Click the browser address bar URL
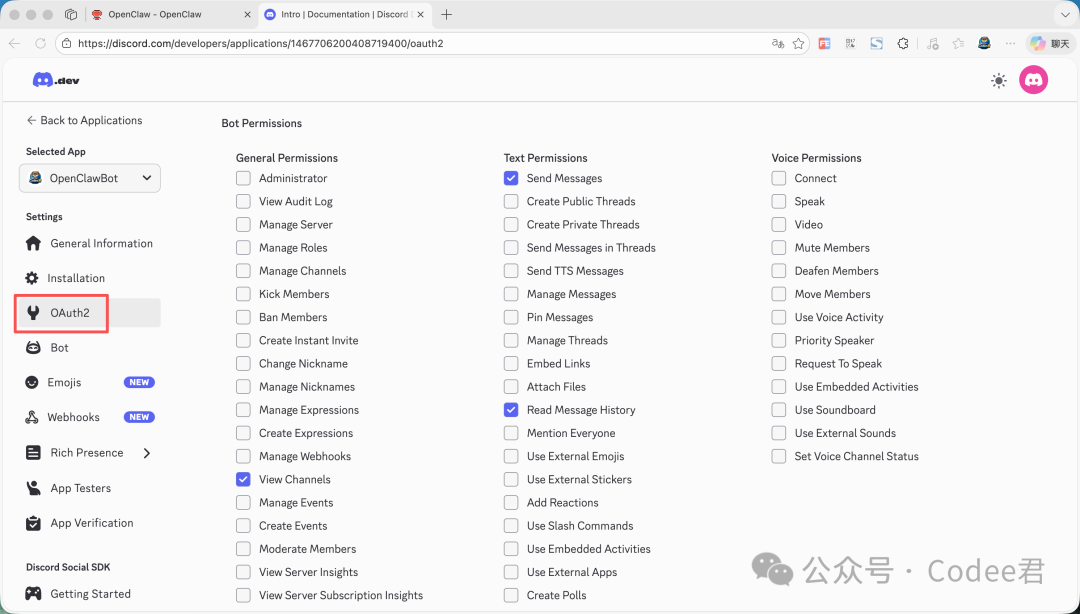Image resolution: width=1080 pixels, height=614 pixels. tap(260, 43)
